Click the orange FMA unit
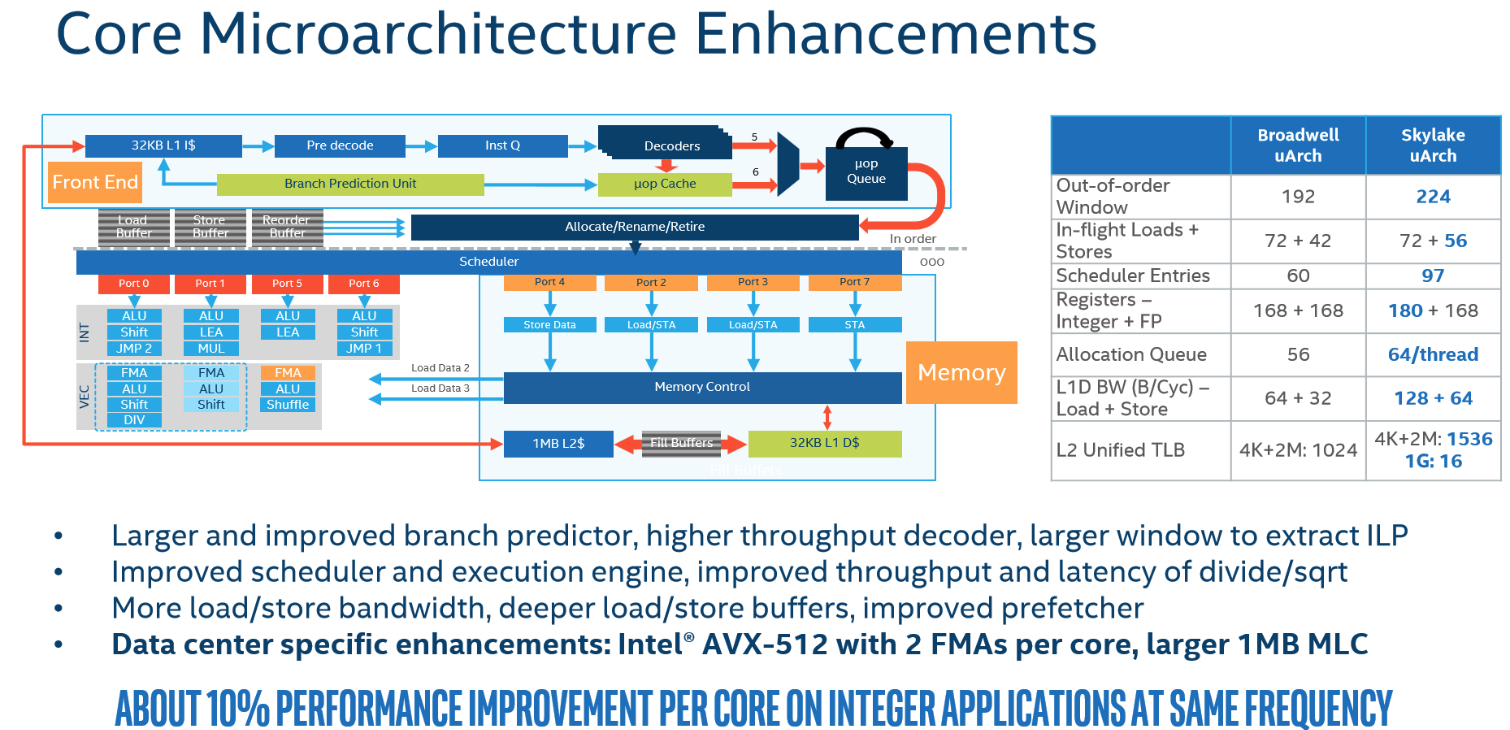 (x=288, y=372)
